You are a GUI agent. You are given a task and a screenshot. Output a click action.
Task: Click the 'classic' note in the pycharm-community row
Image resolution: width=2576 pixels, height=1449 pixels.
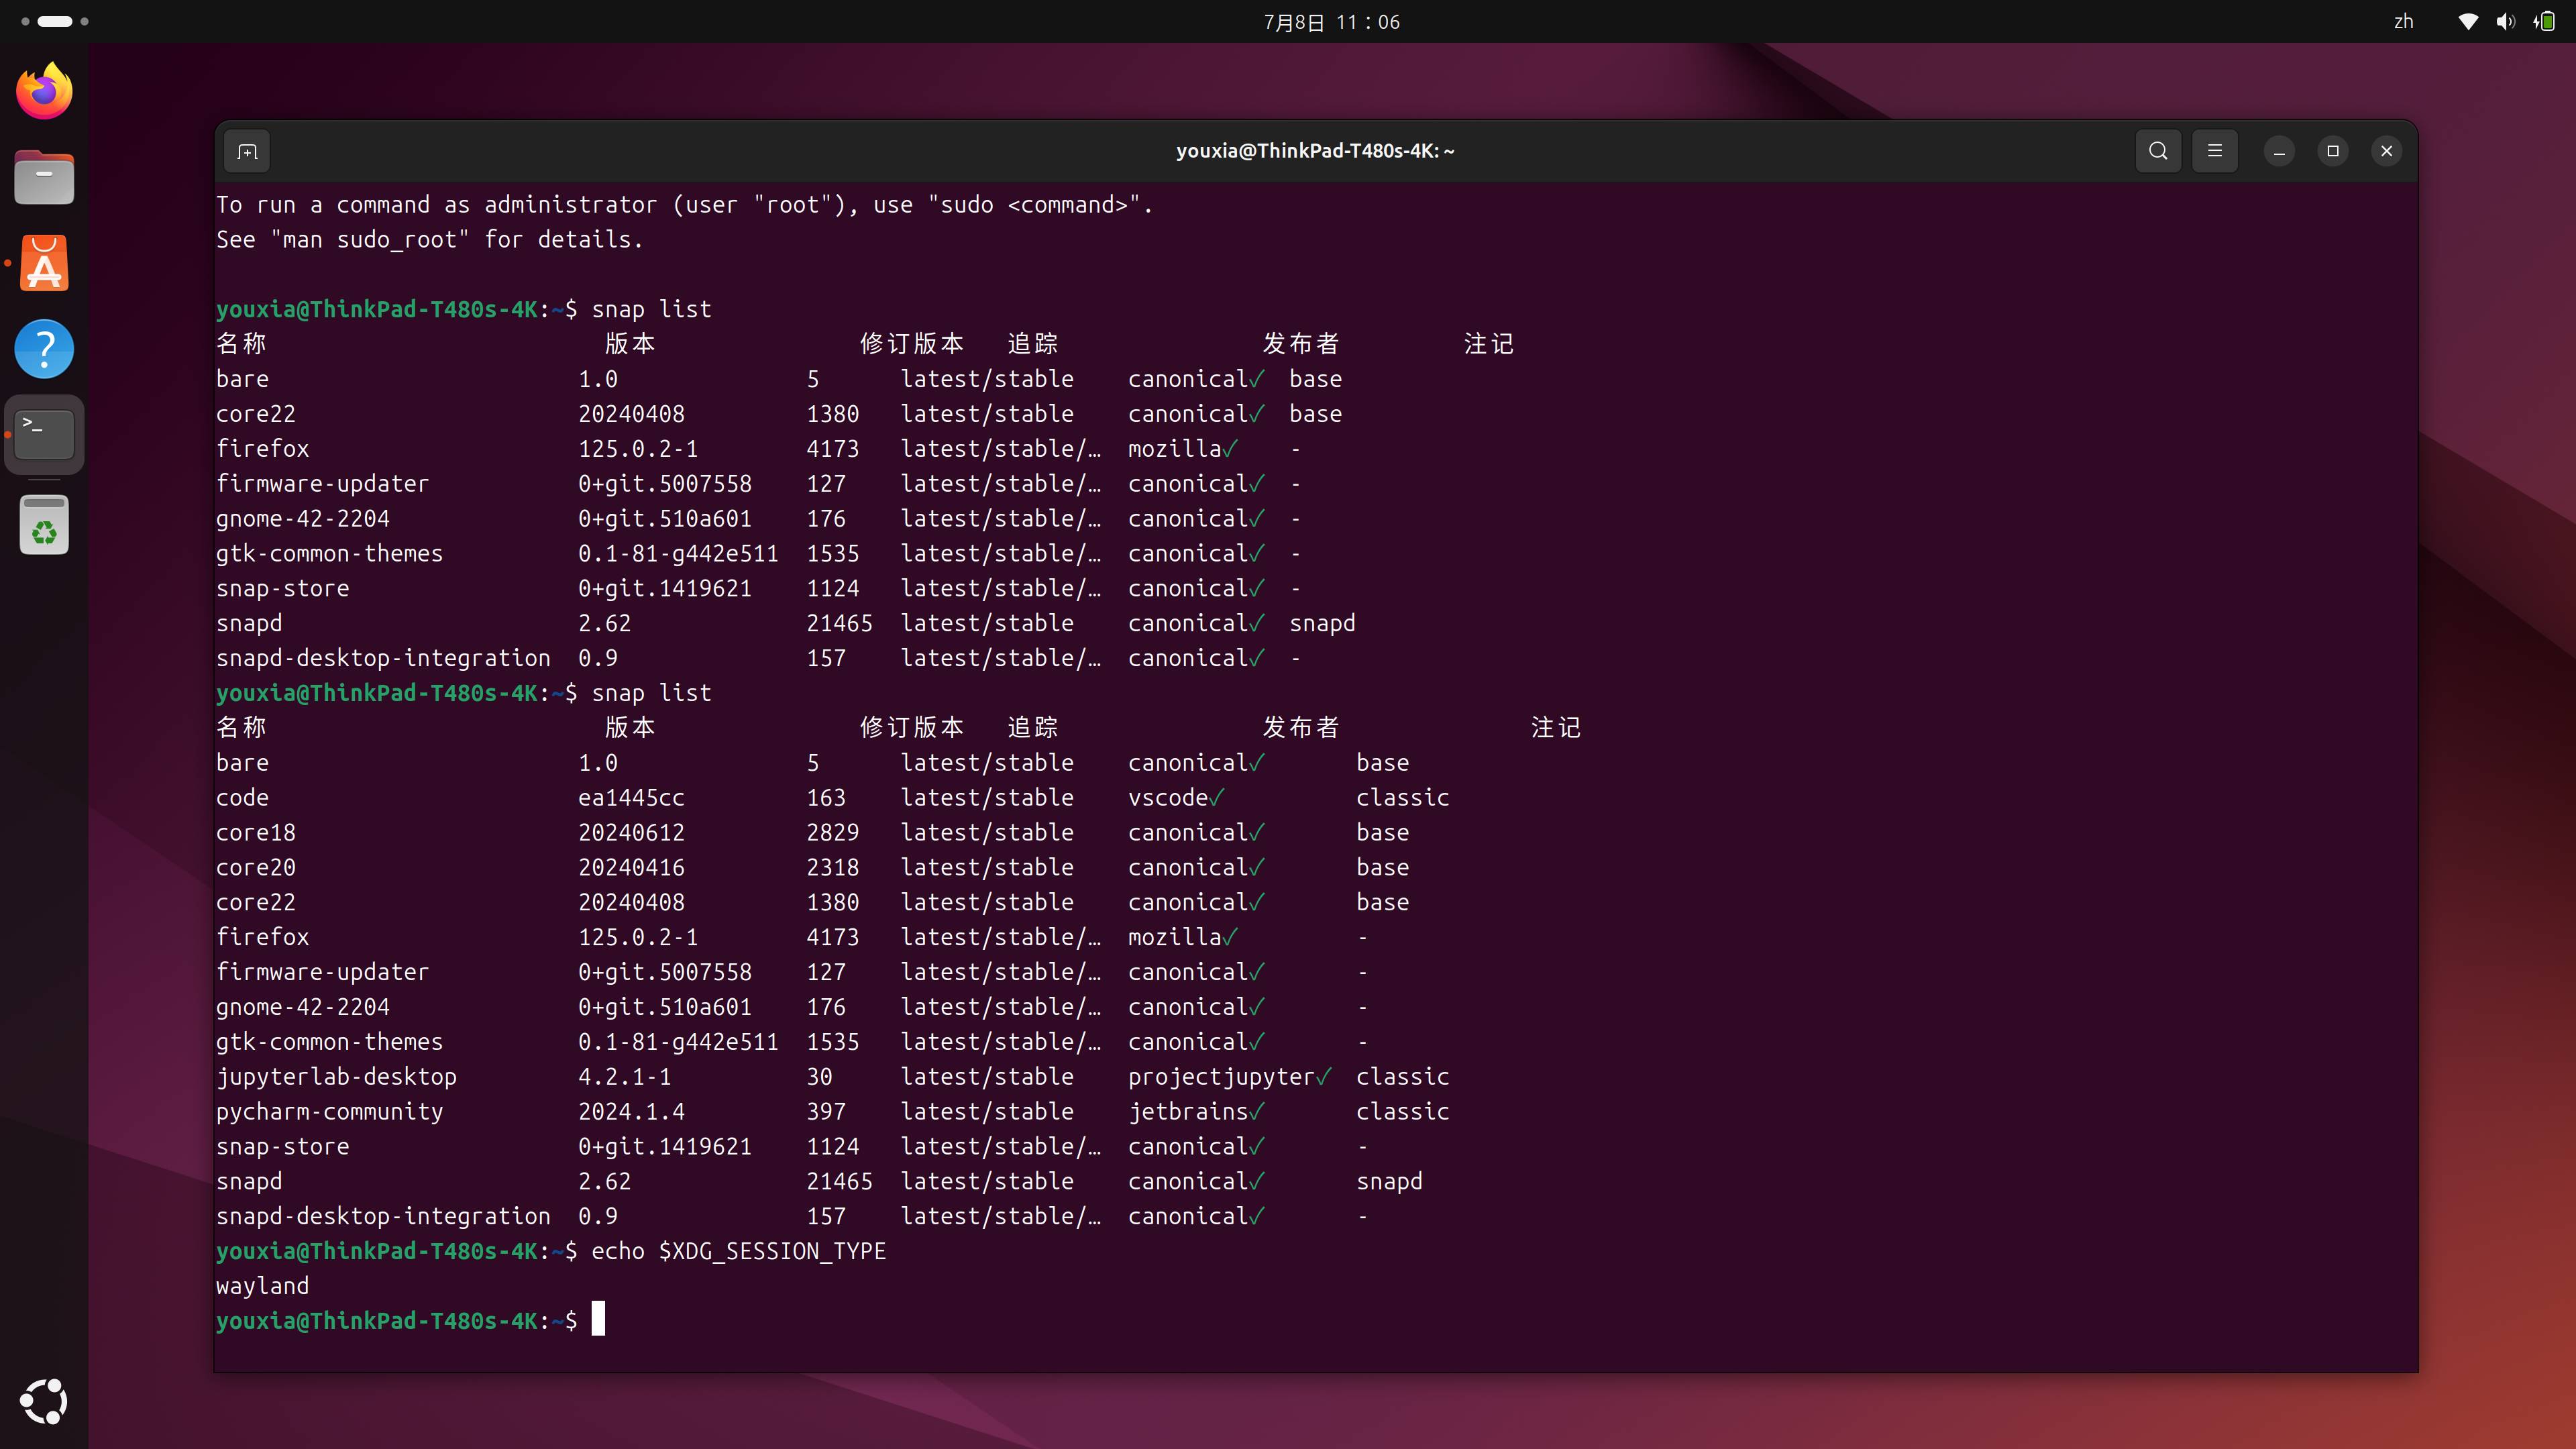coord(1402,1112)
